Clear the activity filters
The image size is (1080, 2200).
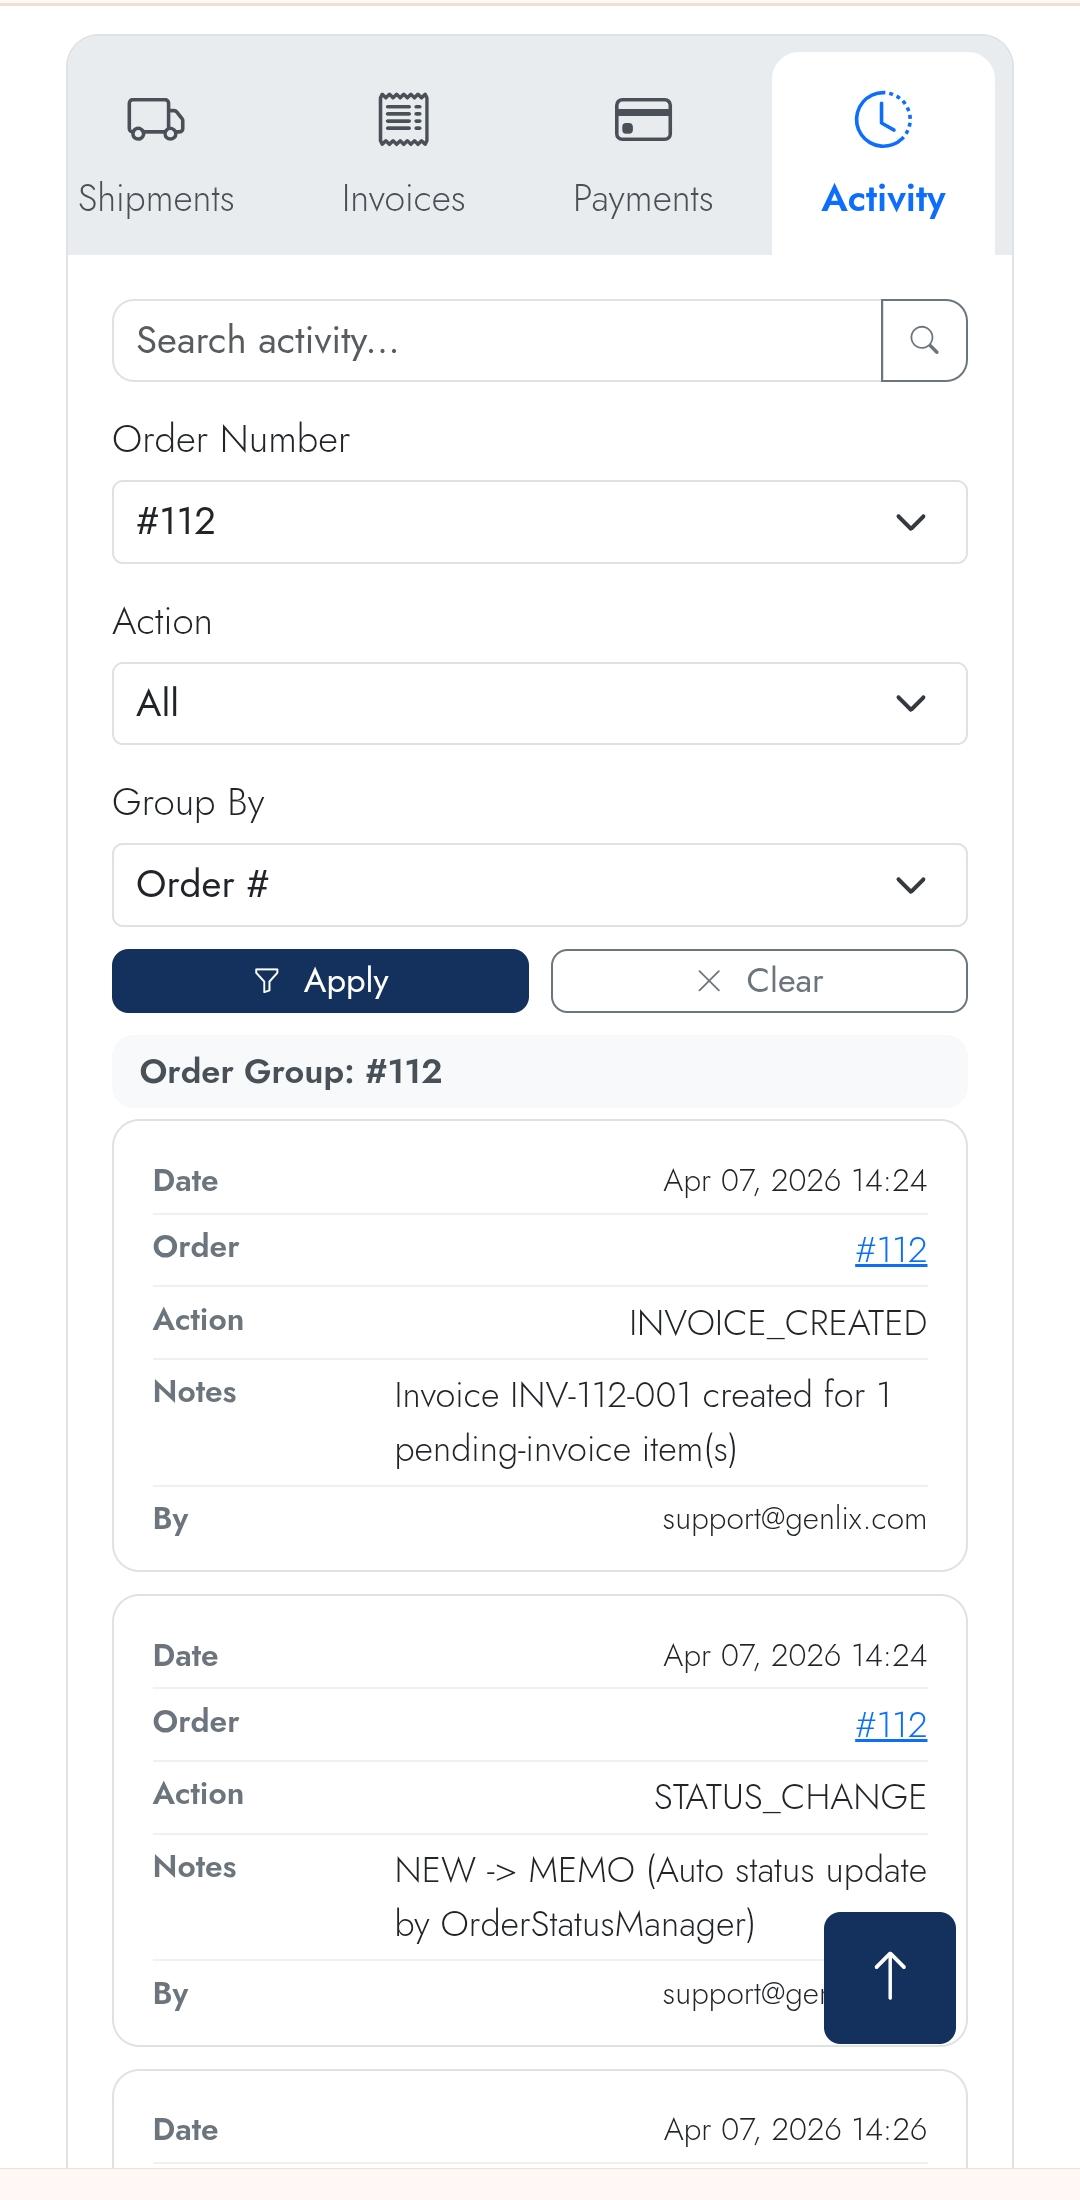(x=759, y=981)
